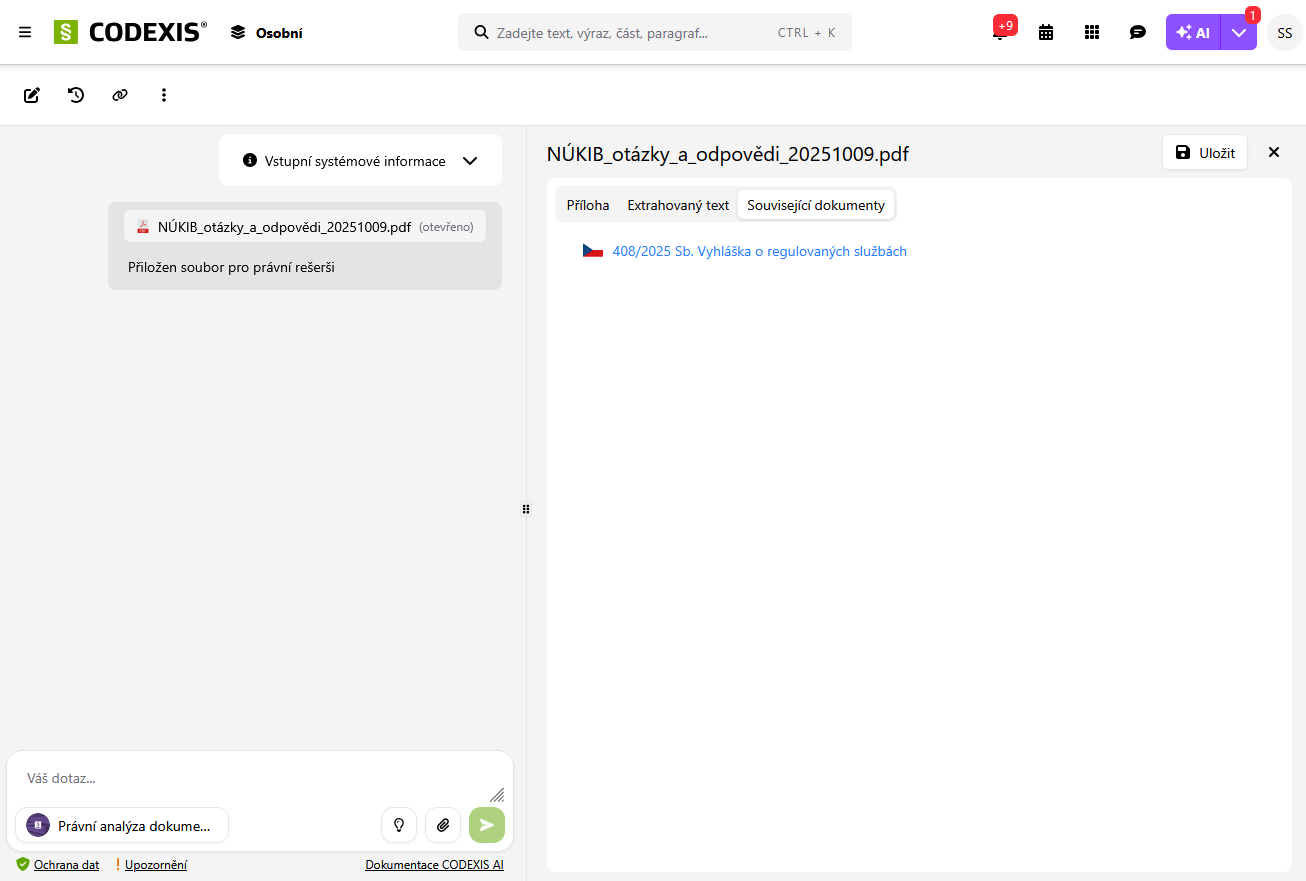Viewport: 1306px width, 881px height.
Task: Open 408/2025 Sb. Vyhláška document link
Action: pos(759,251)
